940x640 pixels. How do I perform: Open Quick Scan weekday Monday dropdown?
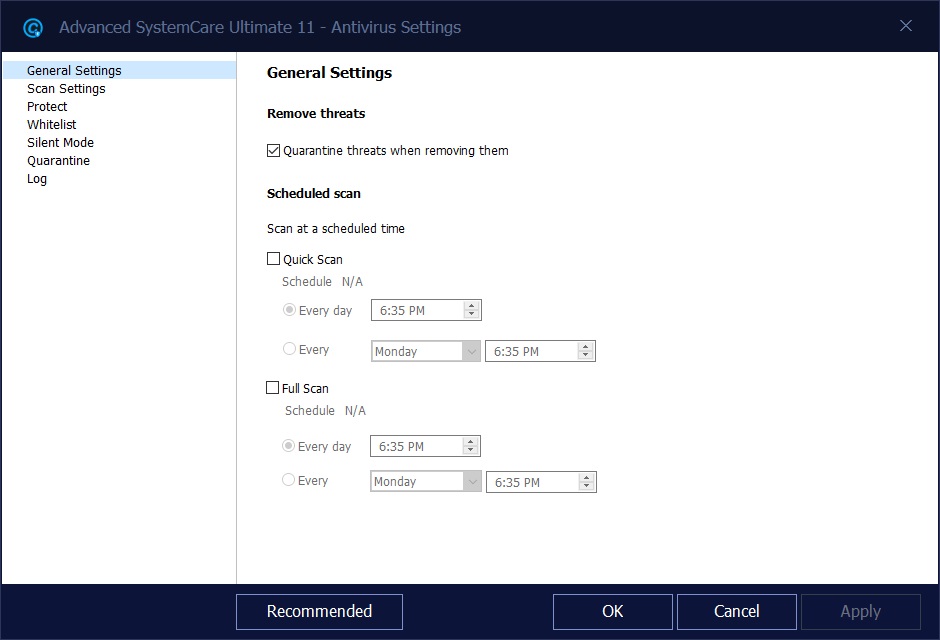(x=426, y=351)
